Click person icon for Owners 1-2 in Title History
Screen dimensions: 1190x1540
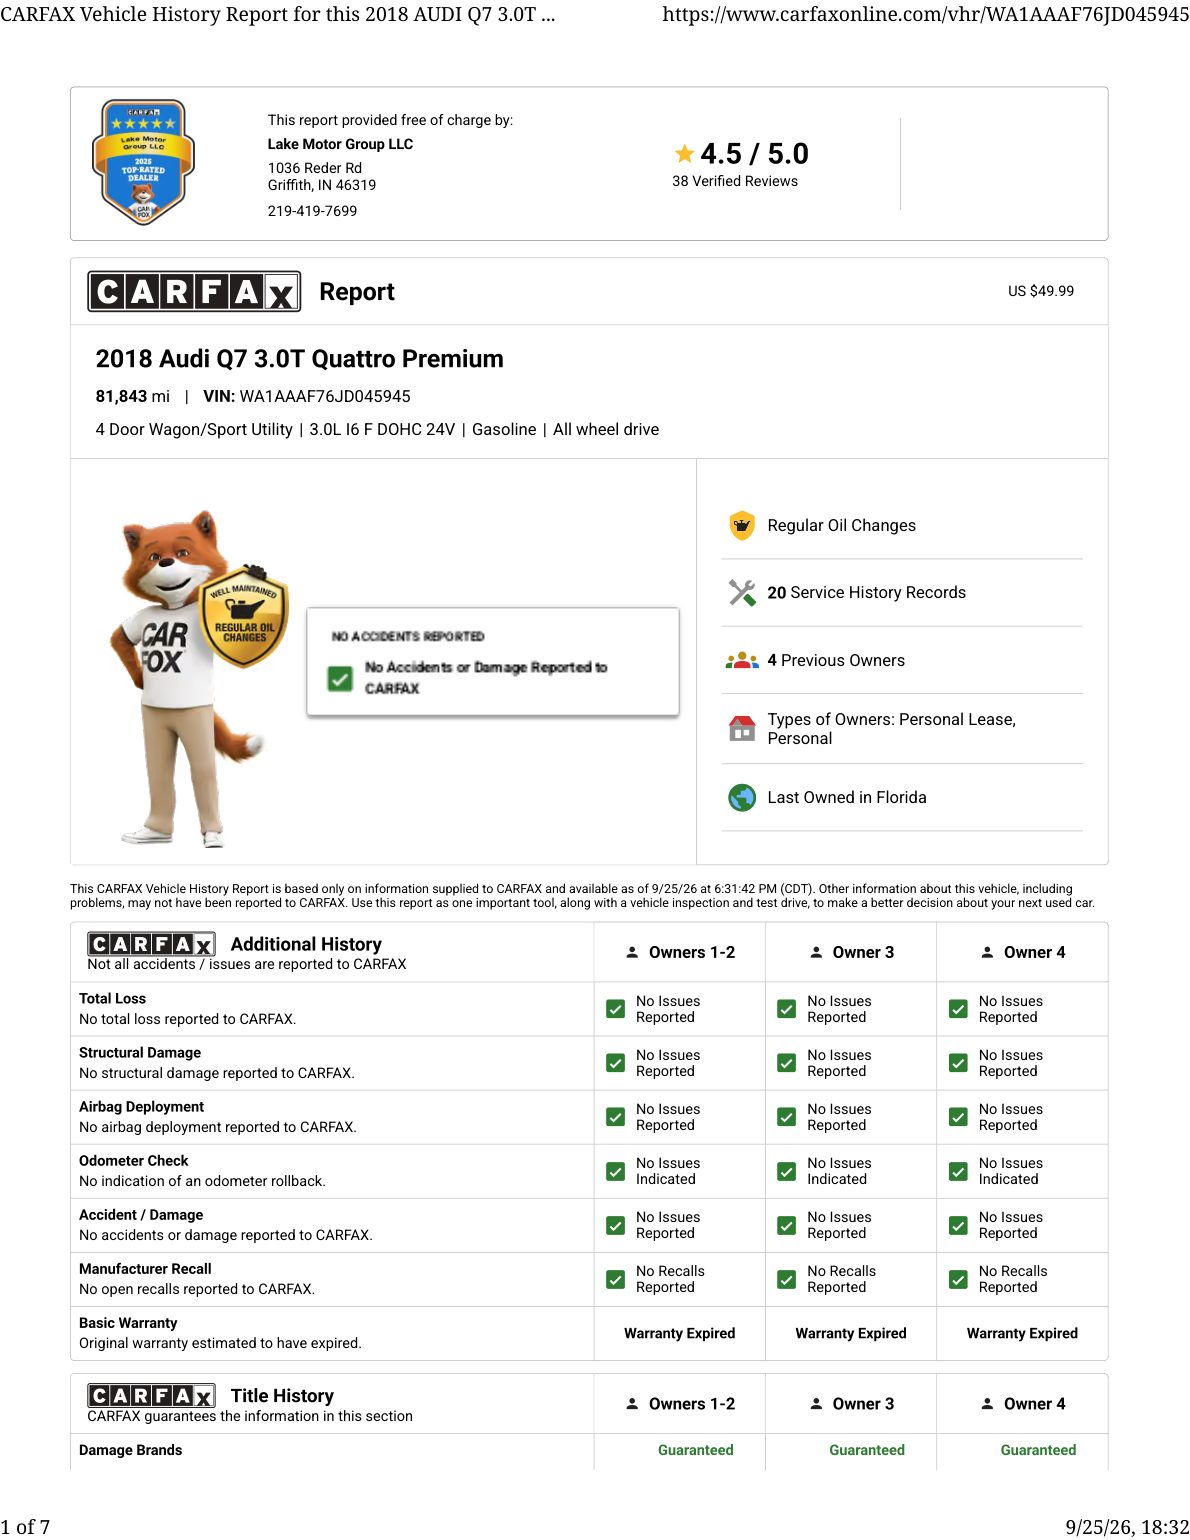click(632, 1403)
